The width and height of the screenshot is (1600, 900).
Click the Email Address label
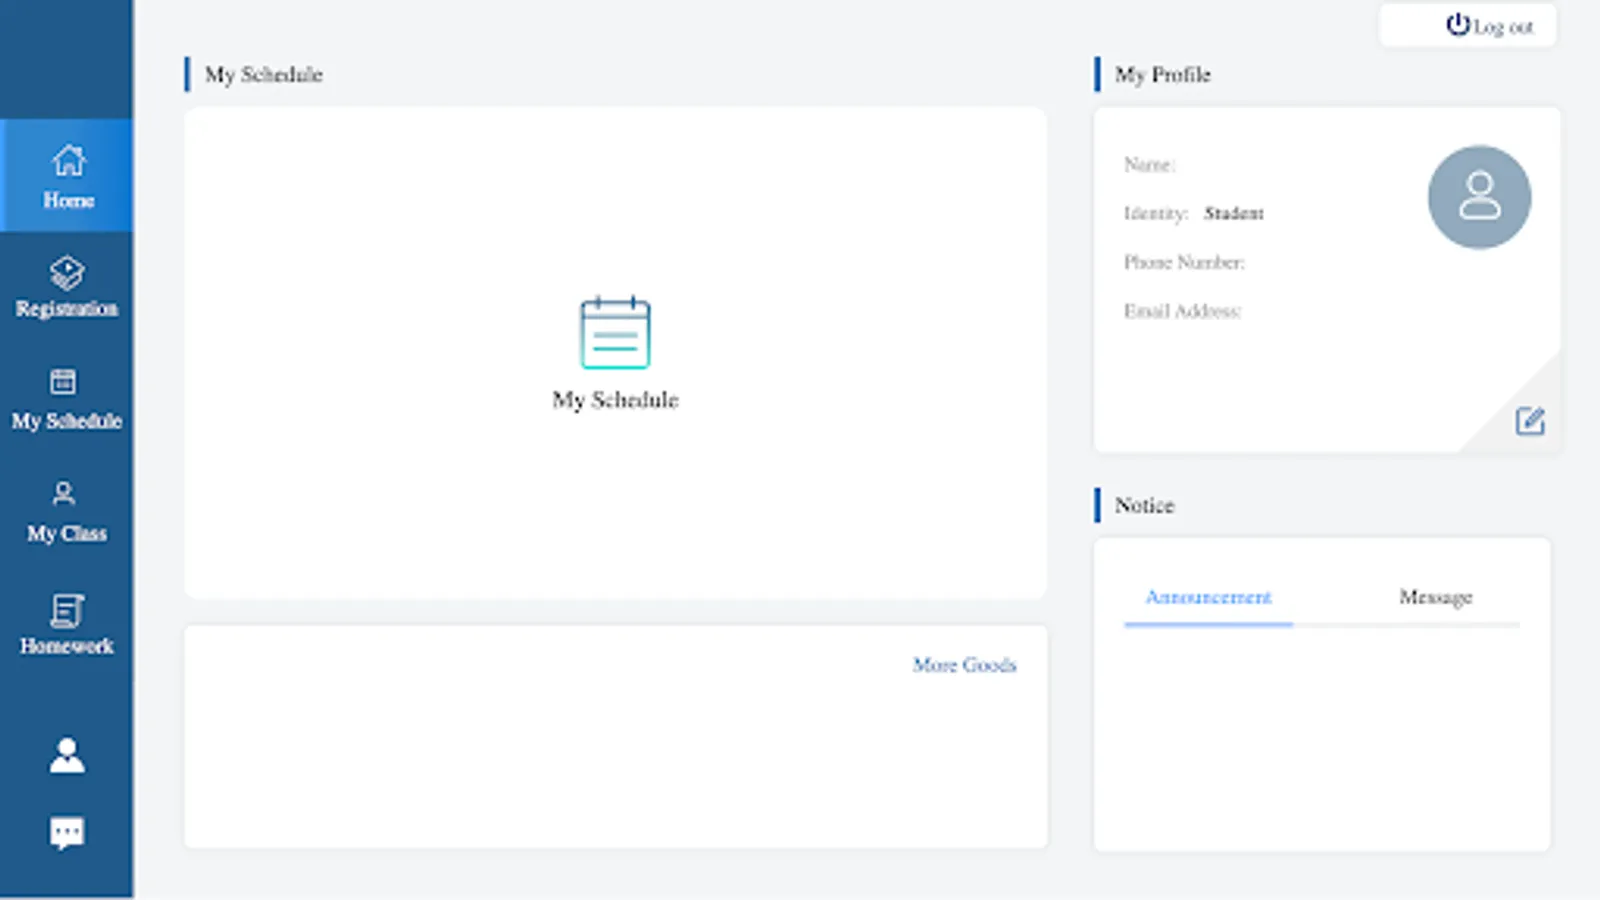[1182, 311]
